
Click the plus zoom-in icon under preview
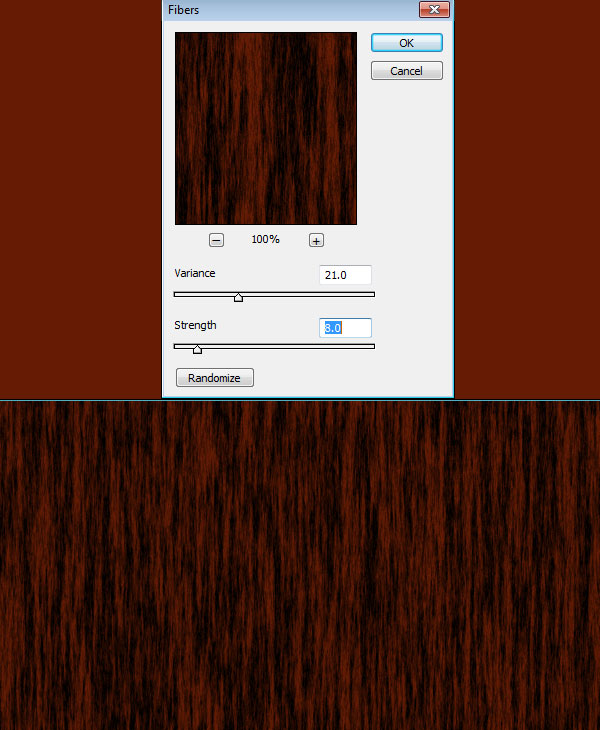click(316, 240)
